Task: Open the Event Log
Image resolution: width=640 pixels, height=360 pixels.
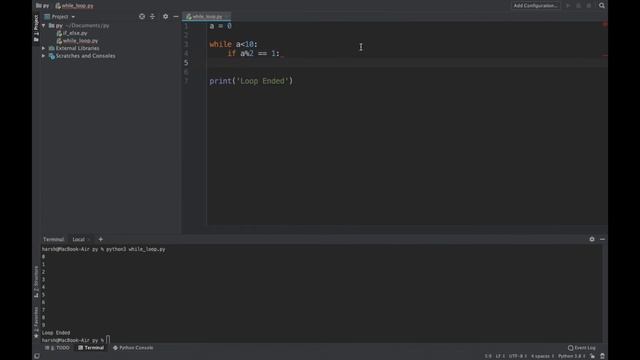Action: 582,348
